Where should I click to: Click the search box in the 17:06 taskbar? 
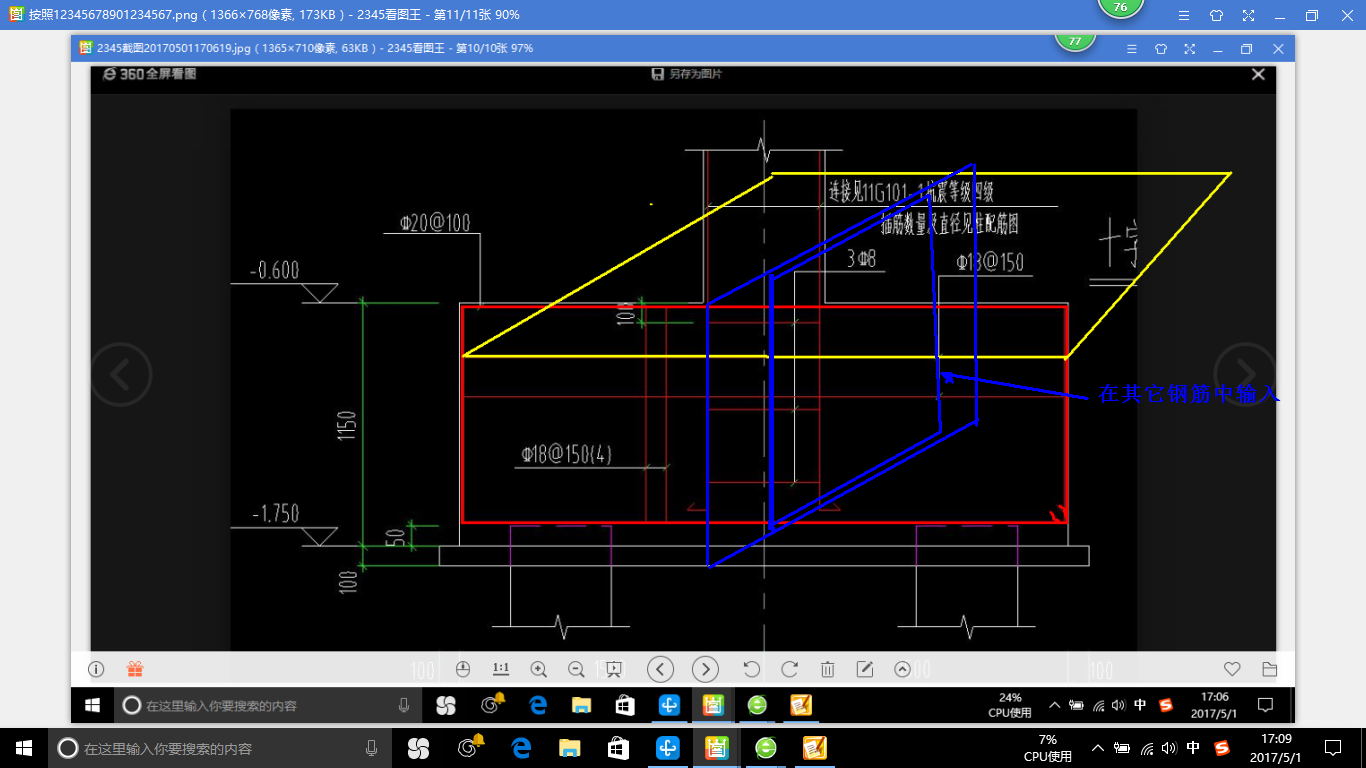[x=268, y=705]
